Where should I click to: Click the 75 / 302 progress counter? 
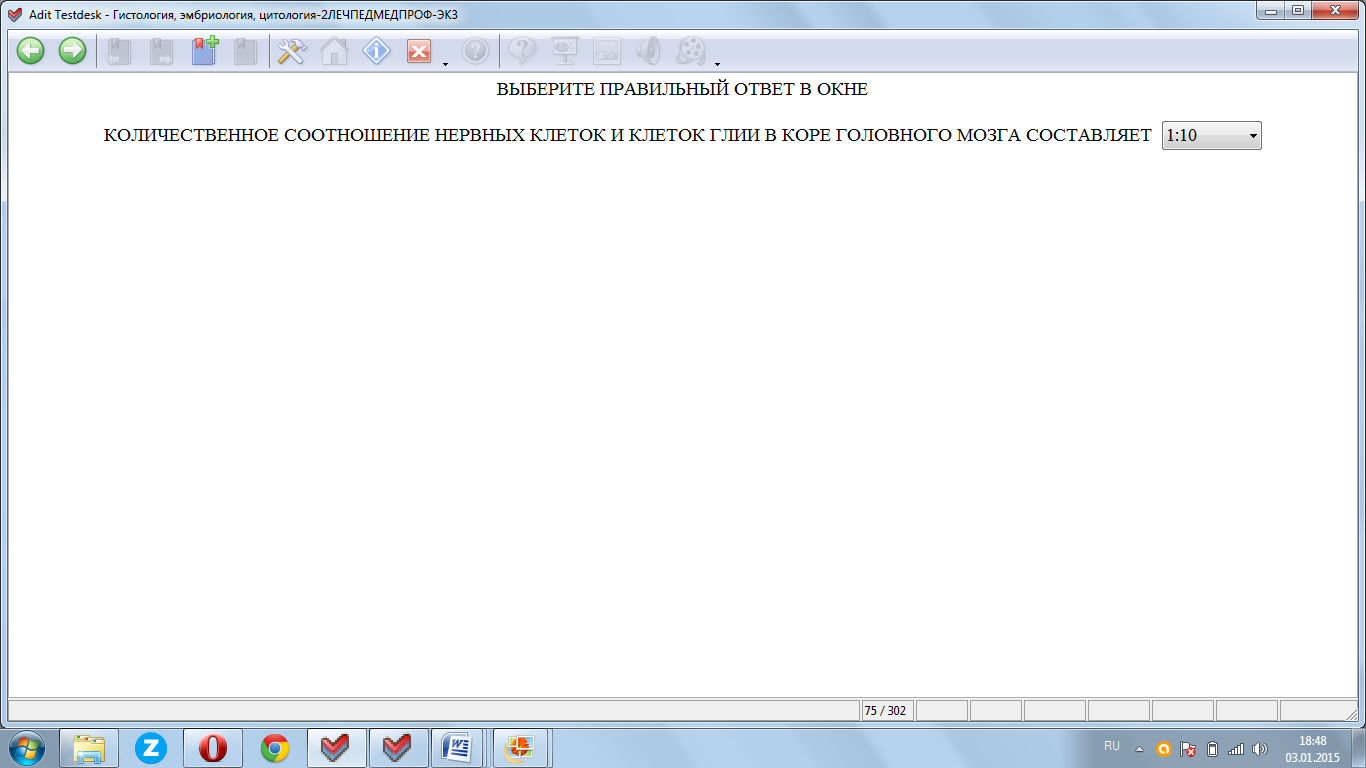tap(886, 711)
